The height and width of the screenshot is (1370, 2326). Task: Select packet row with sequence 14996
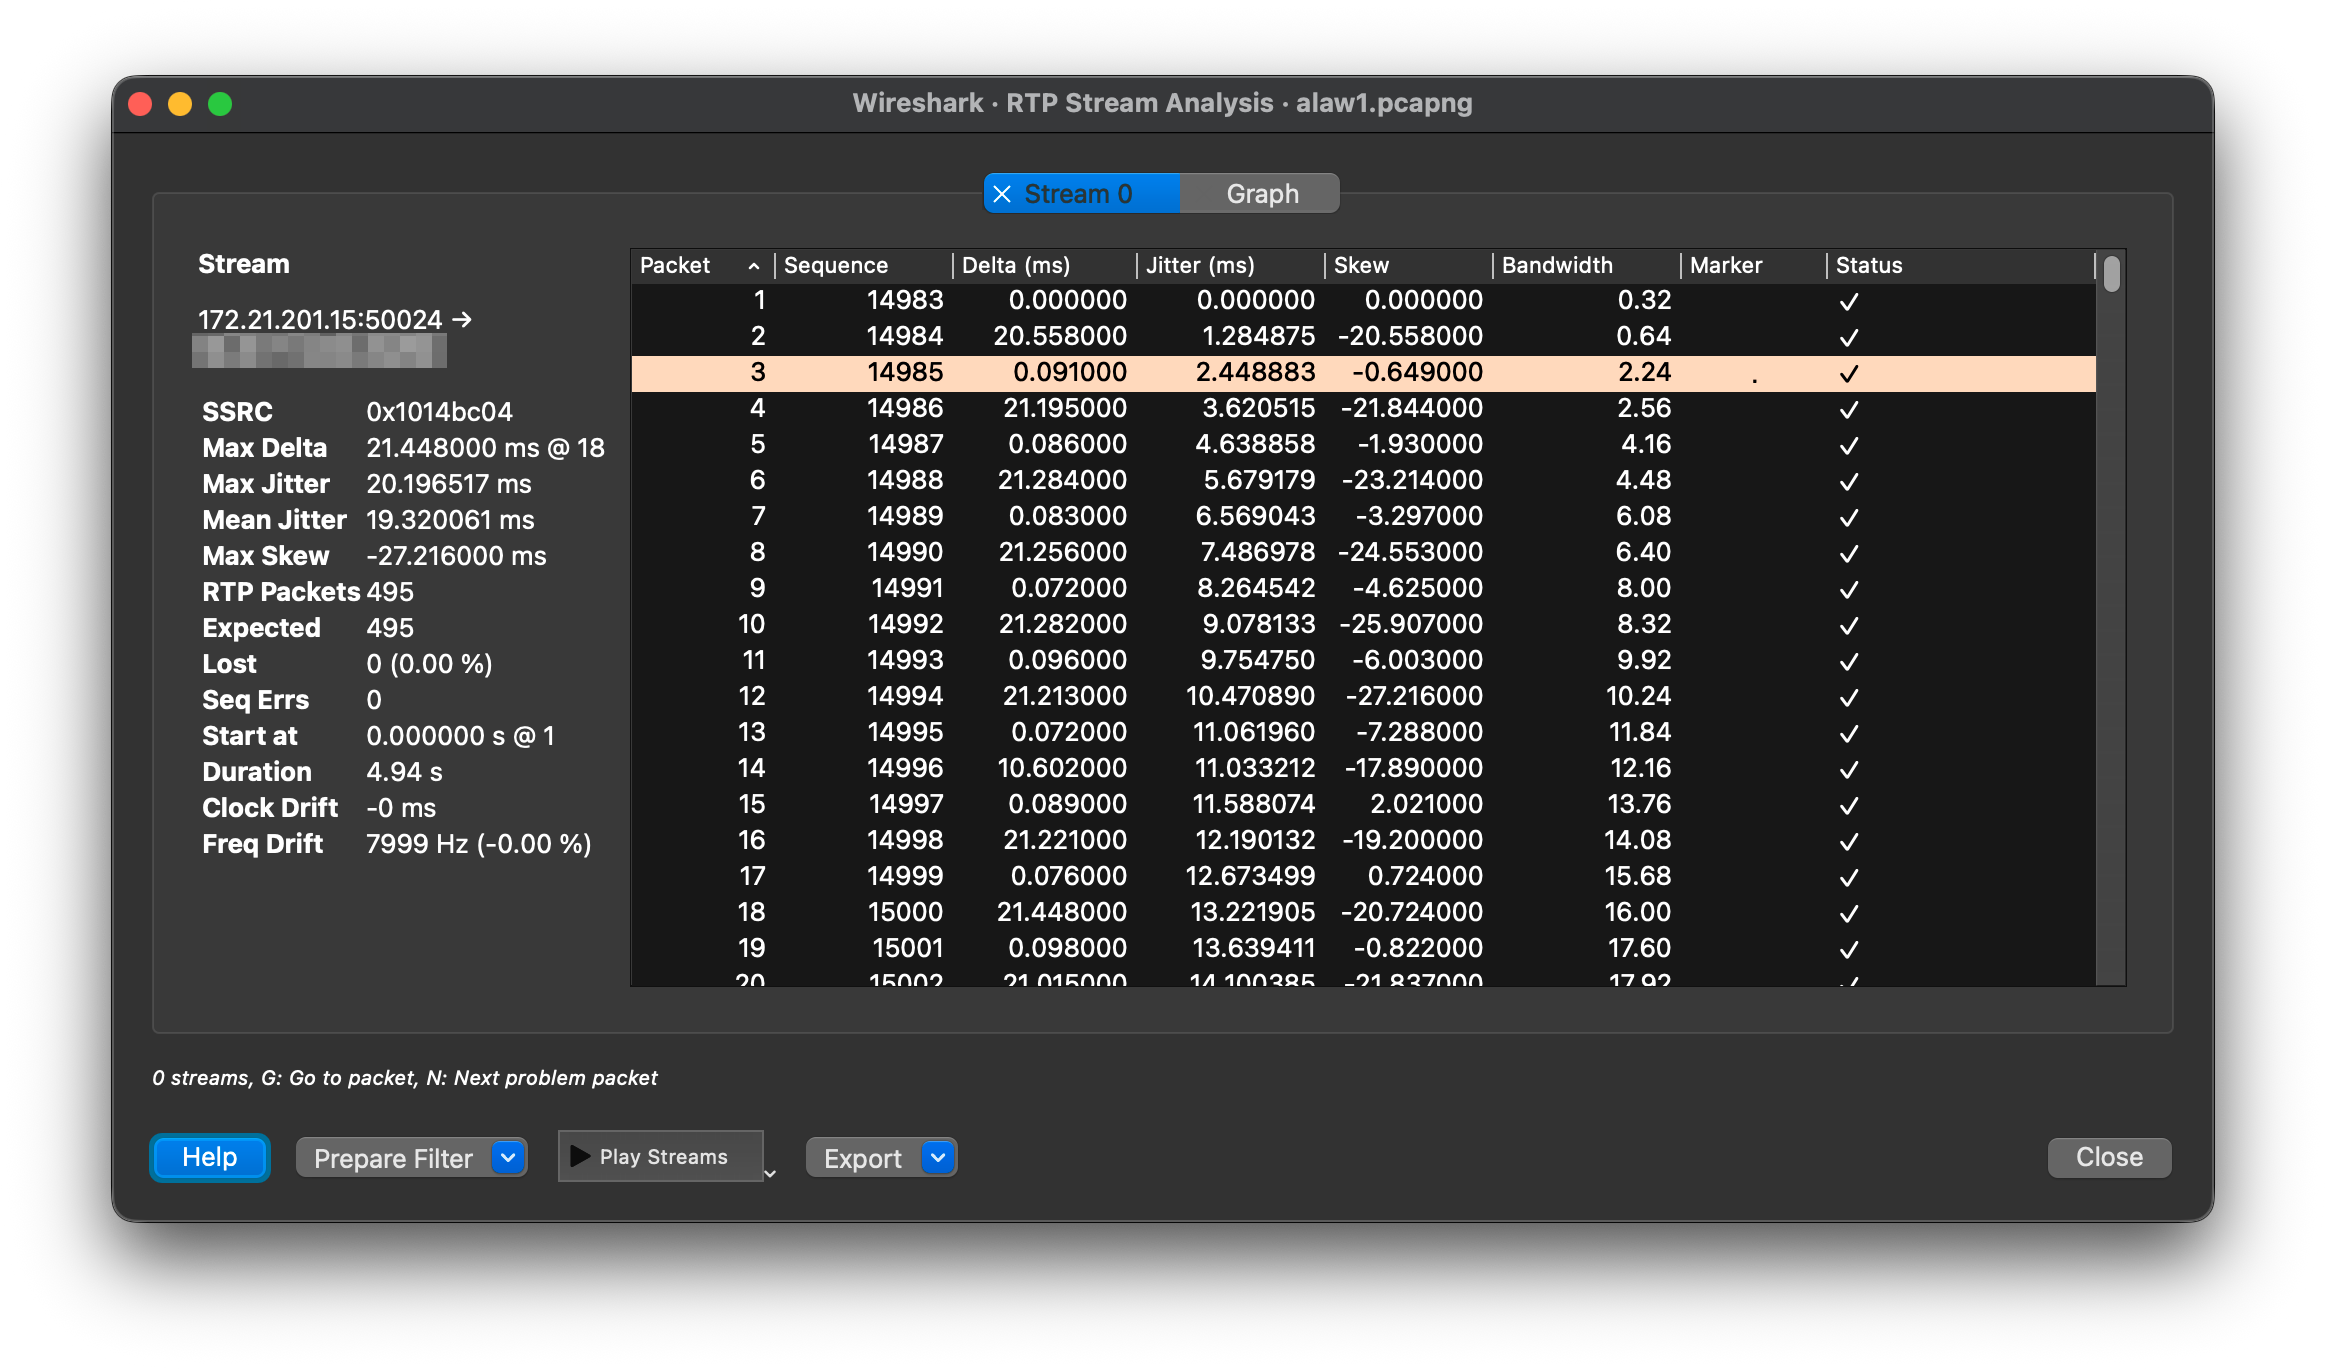(x=1363, y=768)
